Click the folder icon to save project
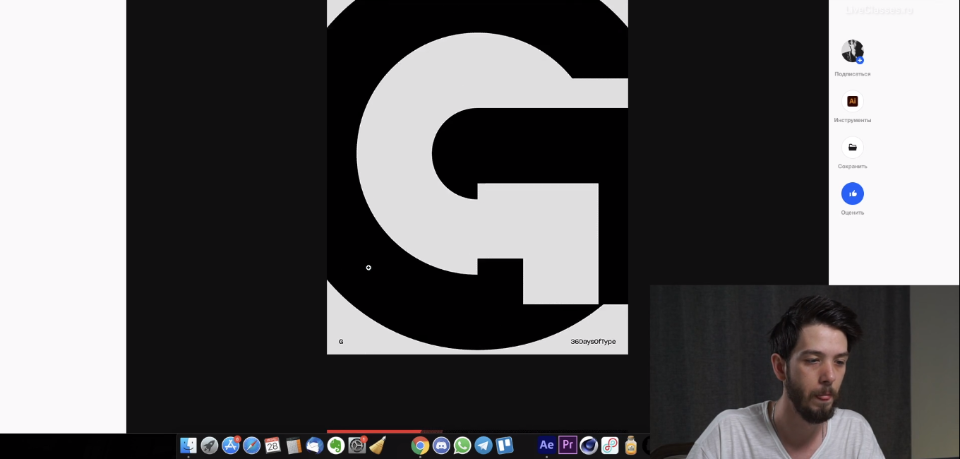This screenshot has width=960, height=459. coord(852,147)
